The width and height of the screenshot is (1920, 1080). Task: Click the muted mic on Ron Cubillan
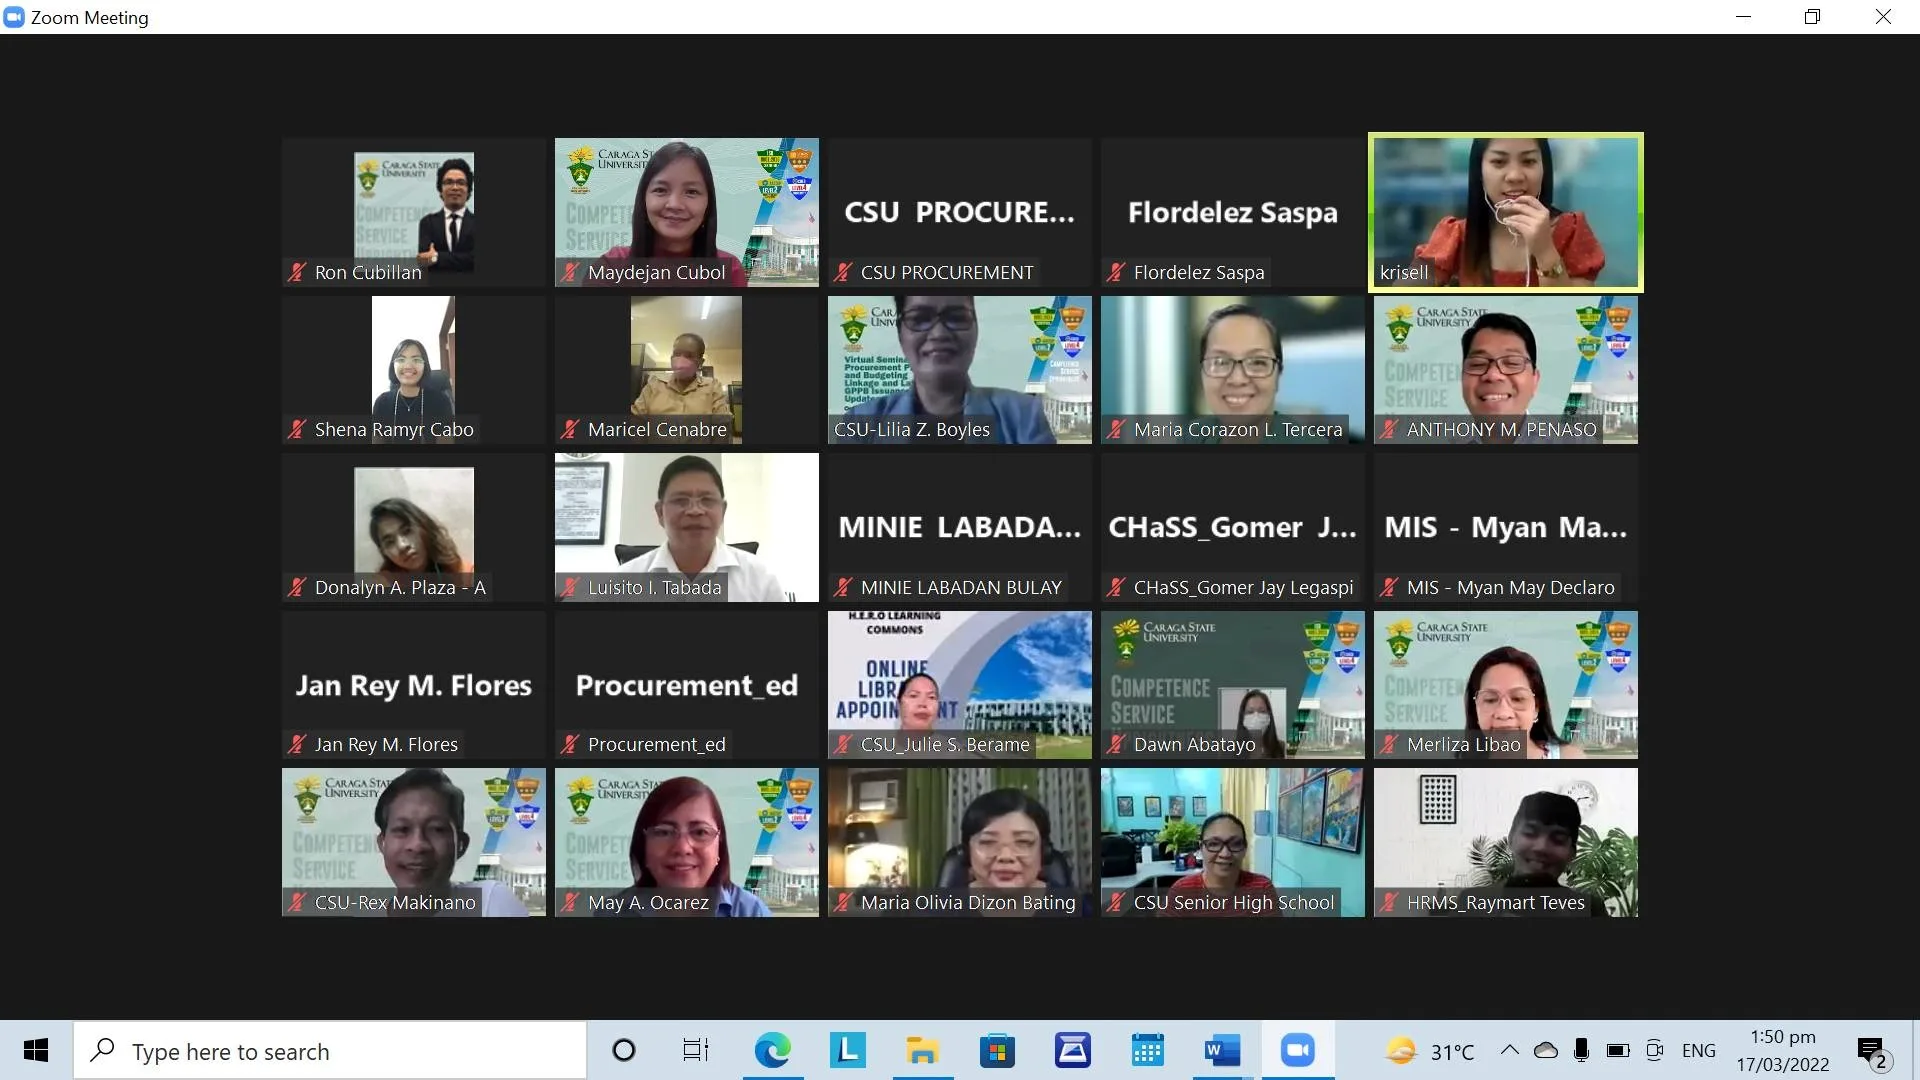pyautogui.click(x=297, y=272)
